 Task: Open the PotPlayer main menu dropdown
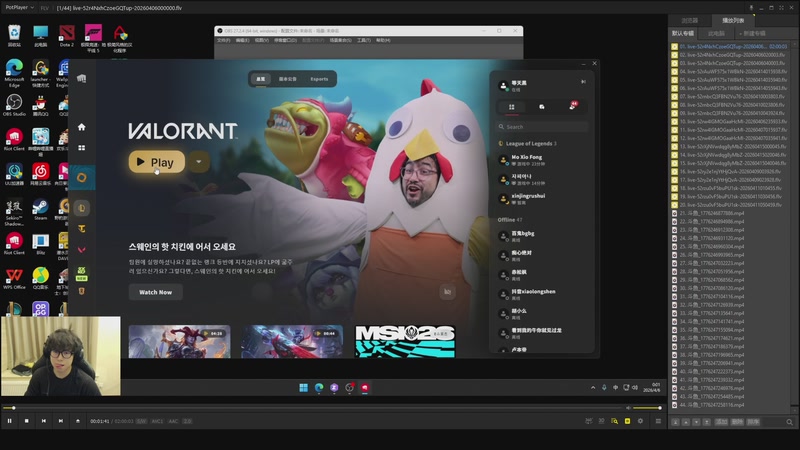pyautogui.click(x=19, y=8)
